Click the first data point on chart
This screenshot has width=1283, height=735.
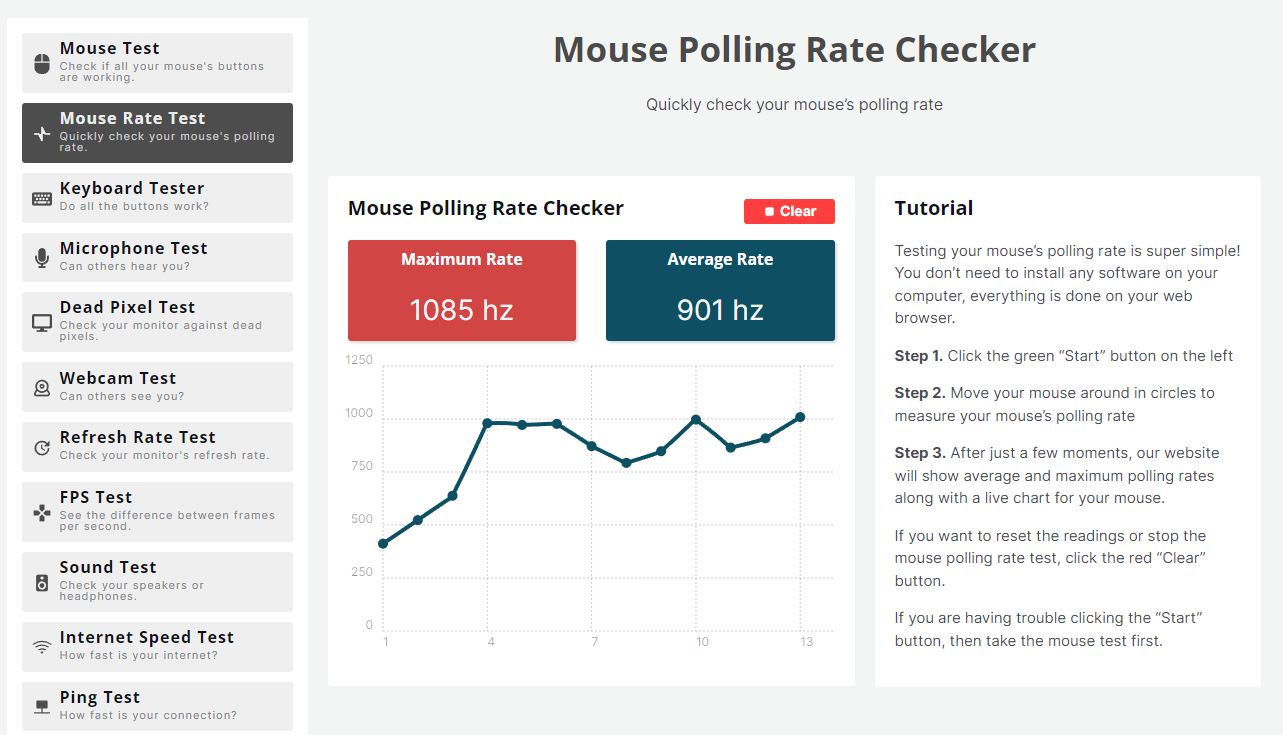click(383, 543)
